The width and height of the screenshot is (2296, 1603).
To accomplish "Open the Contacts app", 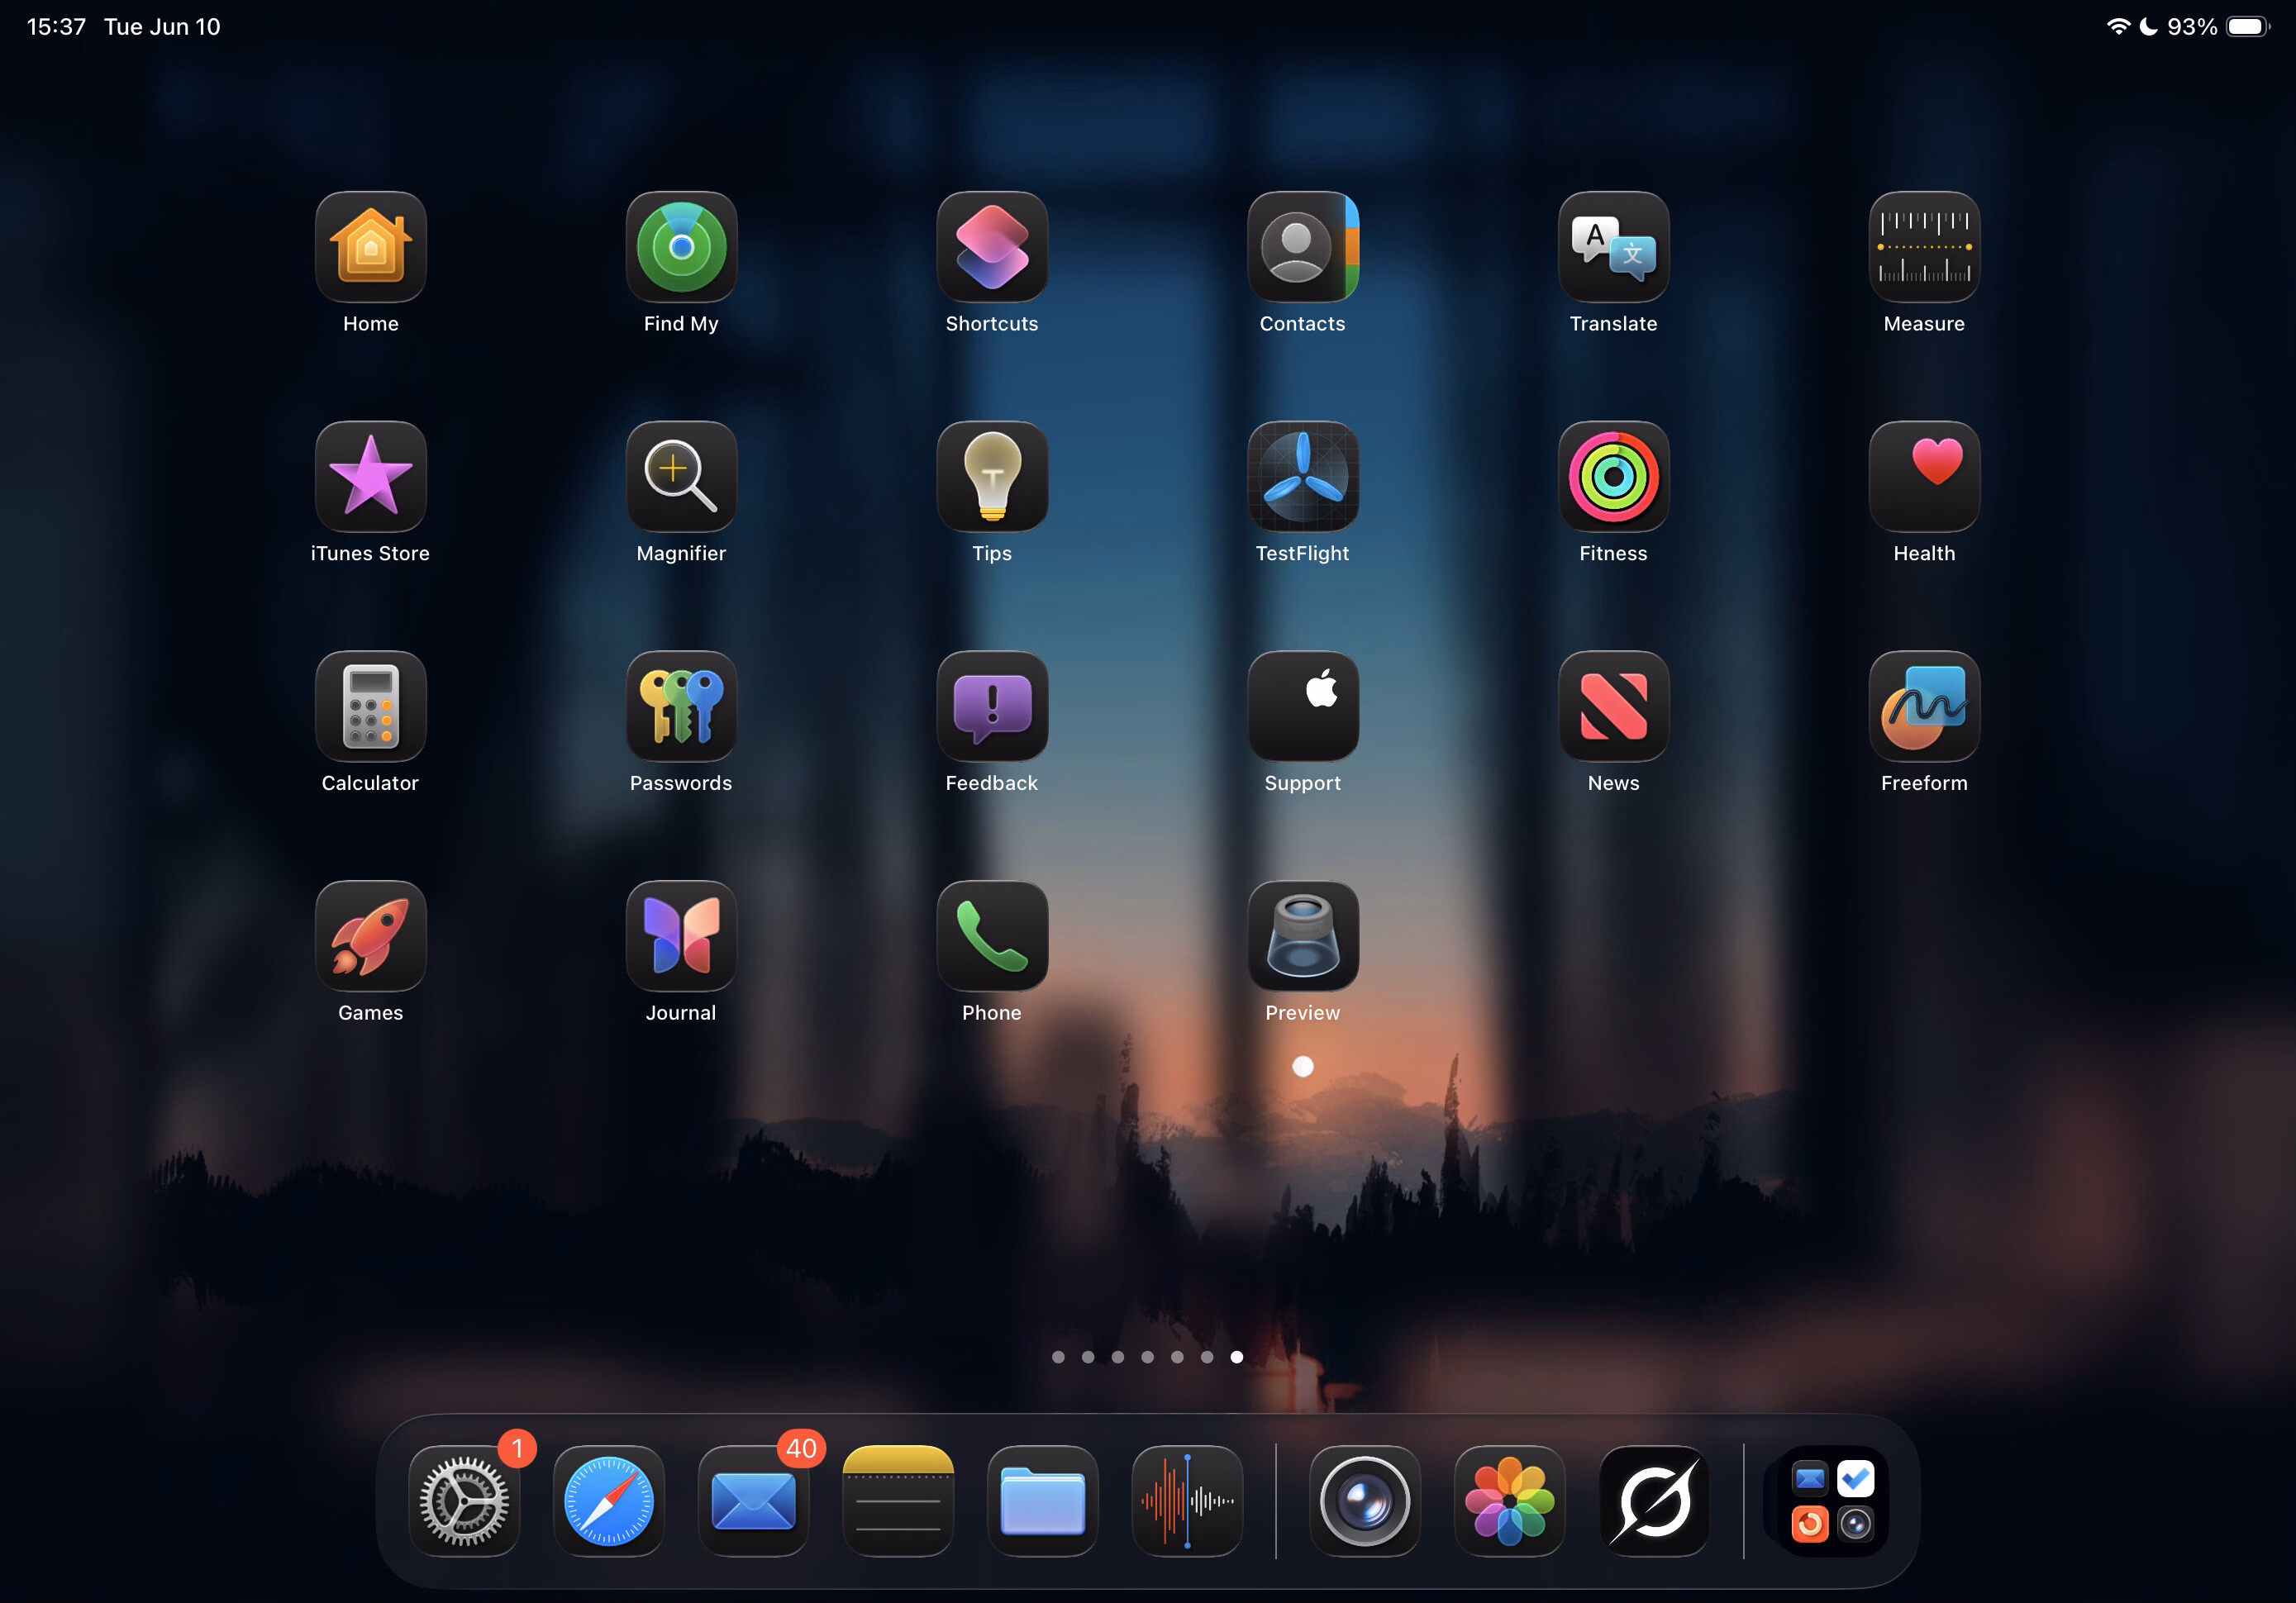I will tap(1303, 247).
